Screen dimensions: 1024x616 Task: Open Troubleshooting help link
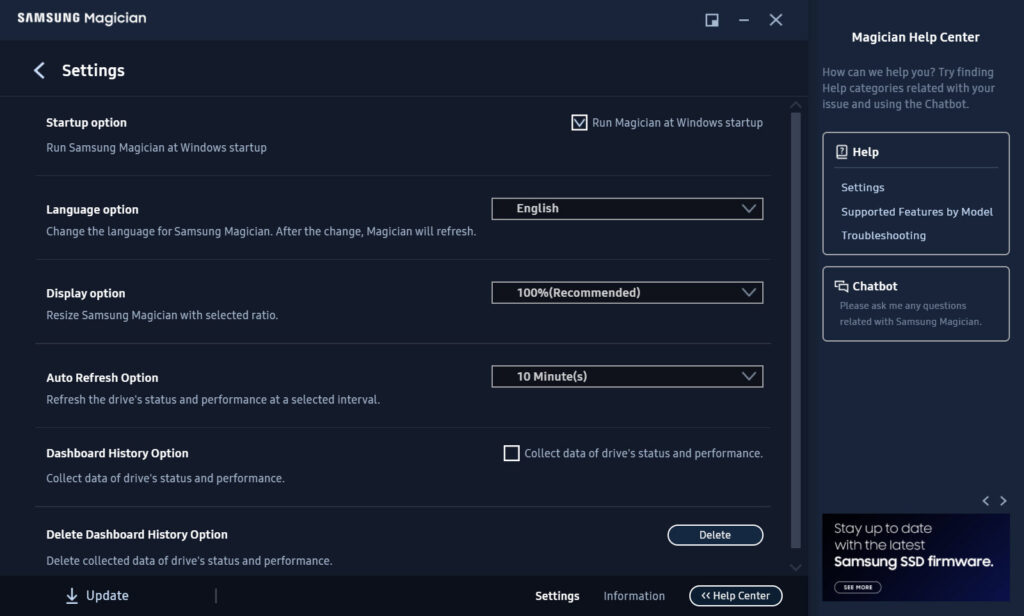tap(884, 235)
